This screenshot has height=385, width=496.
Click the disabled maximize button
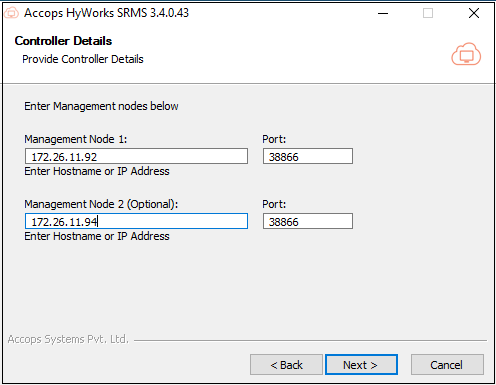(x=428, y=13)
